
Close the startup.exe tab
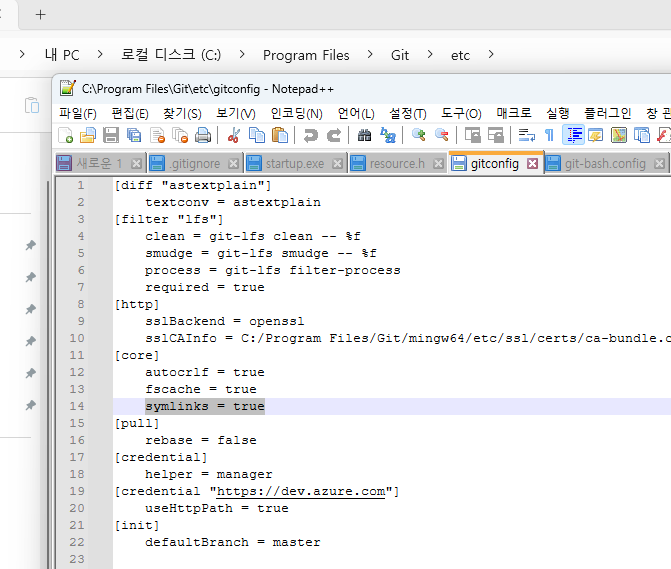[x=338, y=163]
